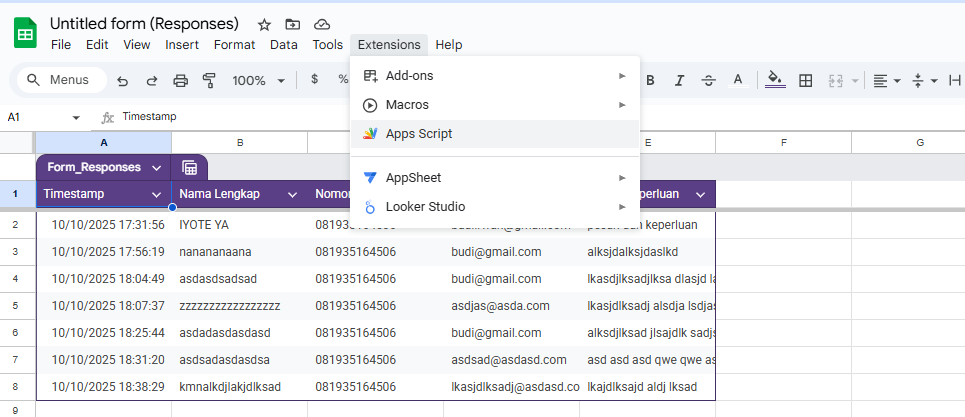Screen dimensions: 965x417
Task: Toggle Bold formatting
Action: click(x=650, y=81)
